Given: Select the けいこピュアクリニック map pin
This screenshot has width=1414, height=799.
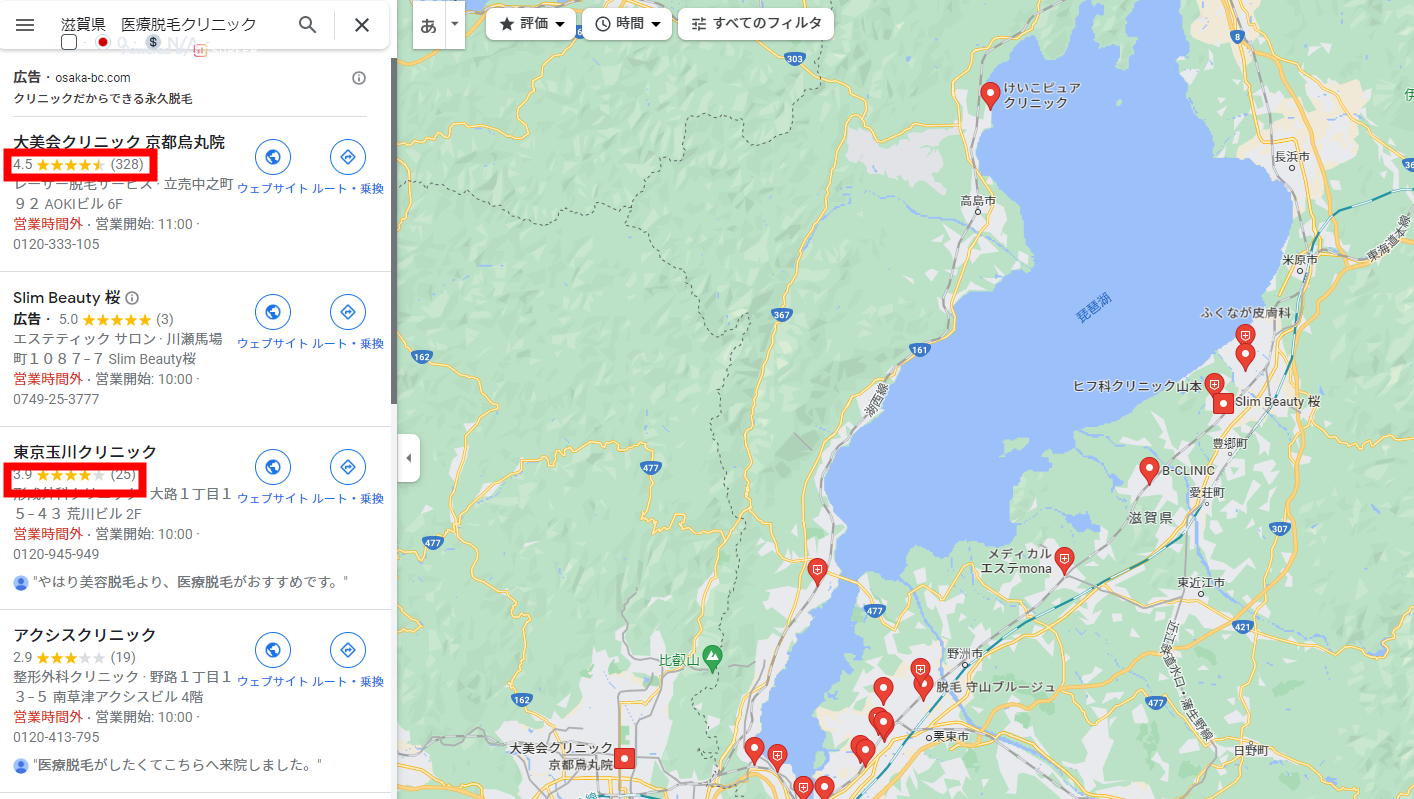Looking at the screenshot, I should click(x=990, y=95).
